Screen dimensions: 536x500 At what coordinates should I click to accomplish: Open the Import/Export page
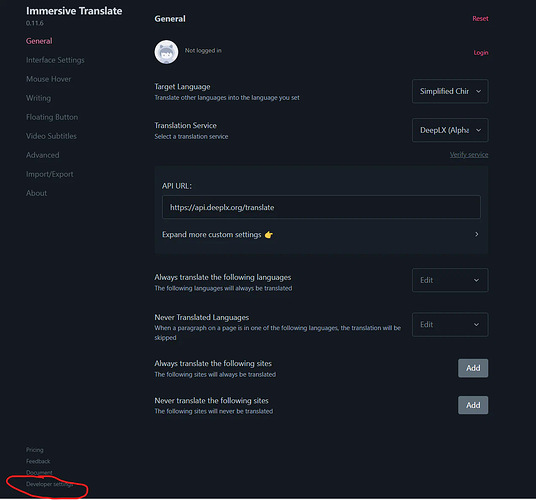50,174
